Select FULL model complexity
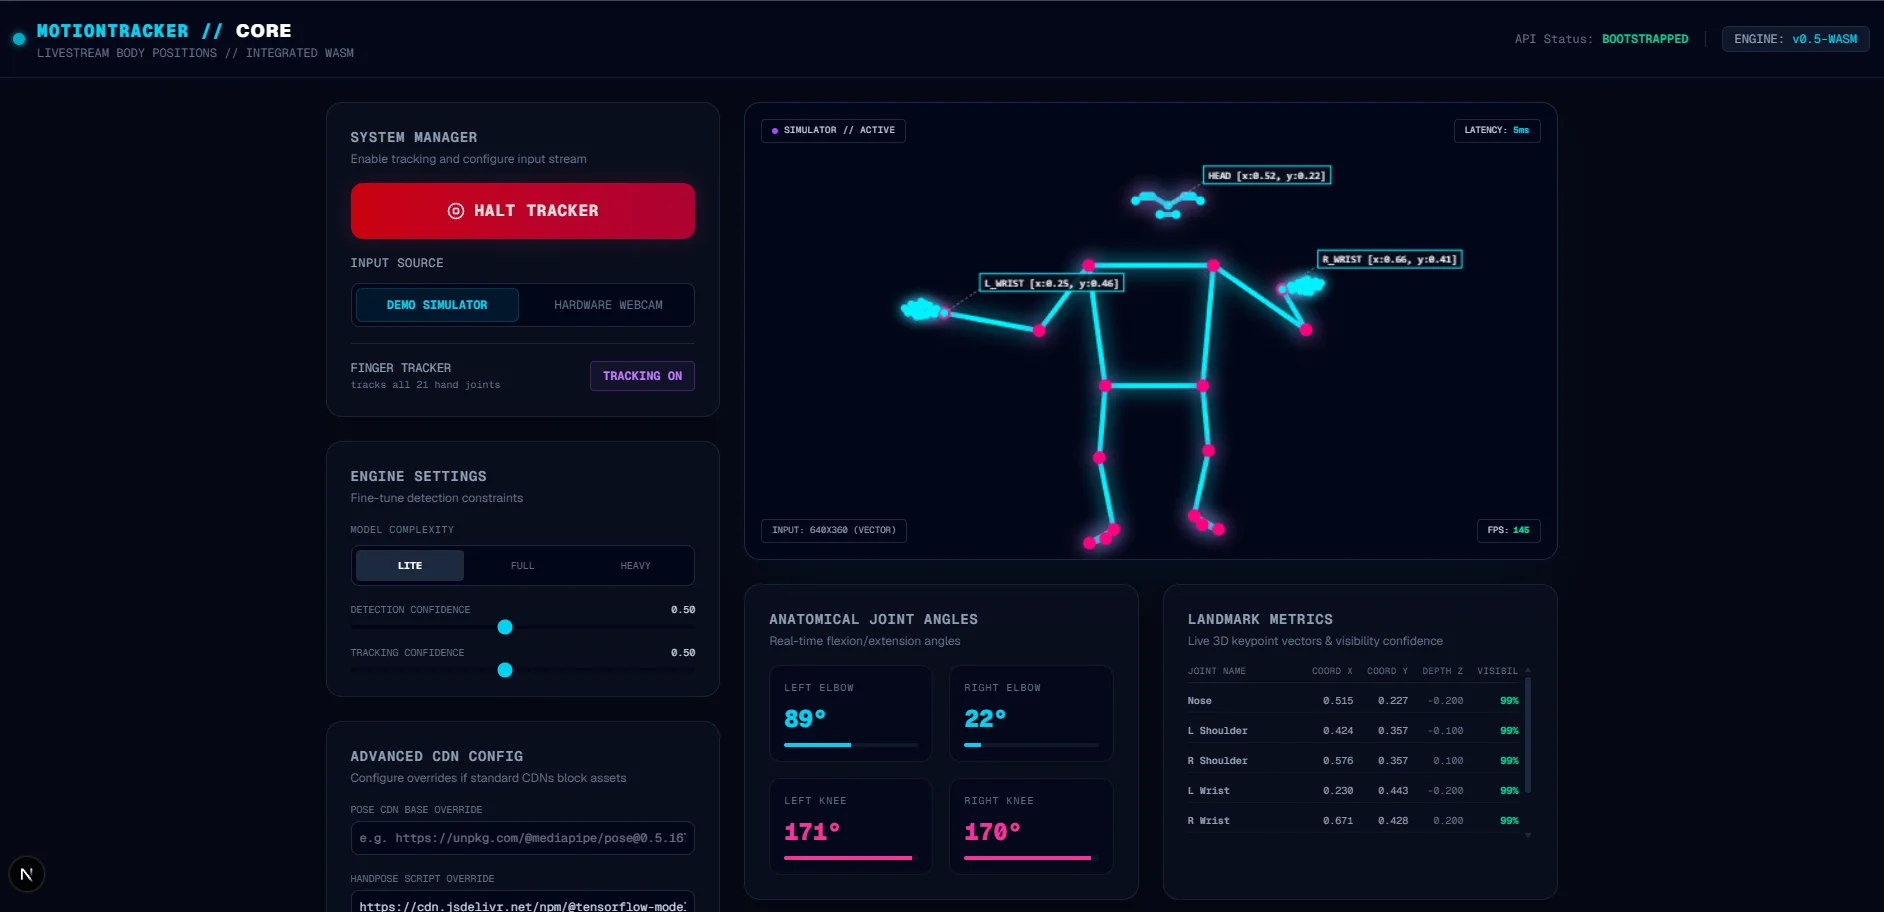The width and height of the screenshot is (1884, 912). (522, 566)
